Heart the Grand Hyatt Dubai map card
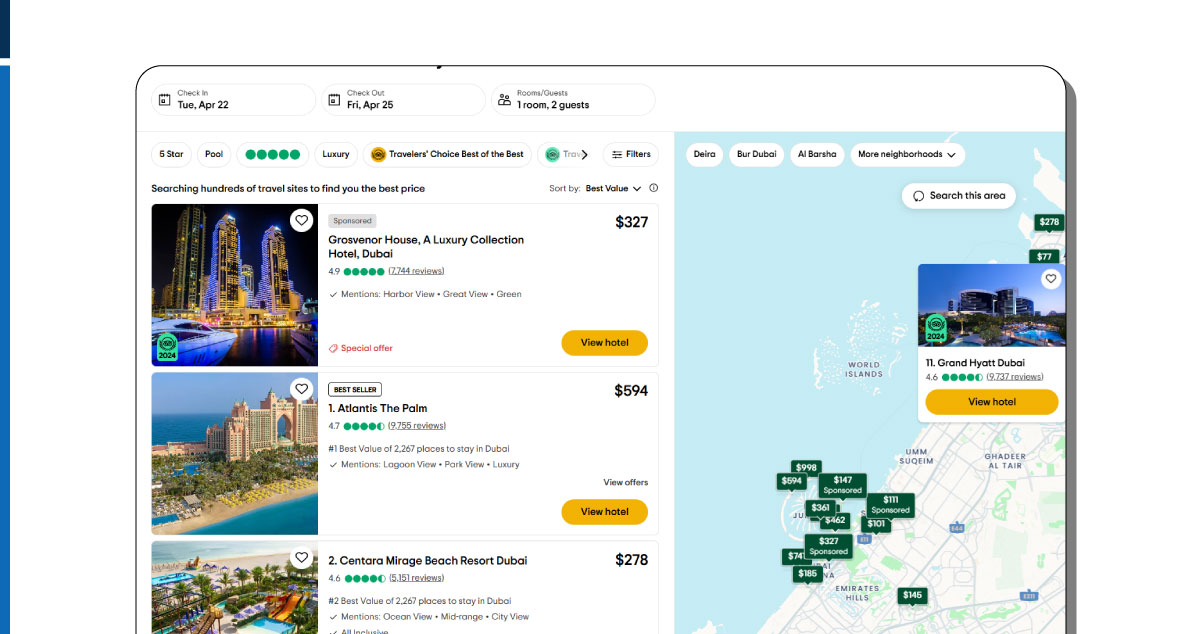This screenshot has height=634, width=1202. 1051,279
